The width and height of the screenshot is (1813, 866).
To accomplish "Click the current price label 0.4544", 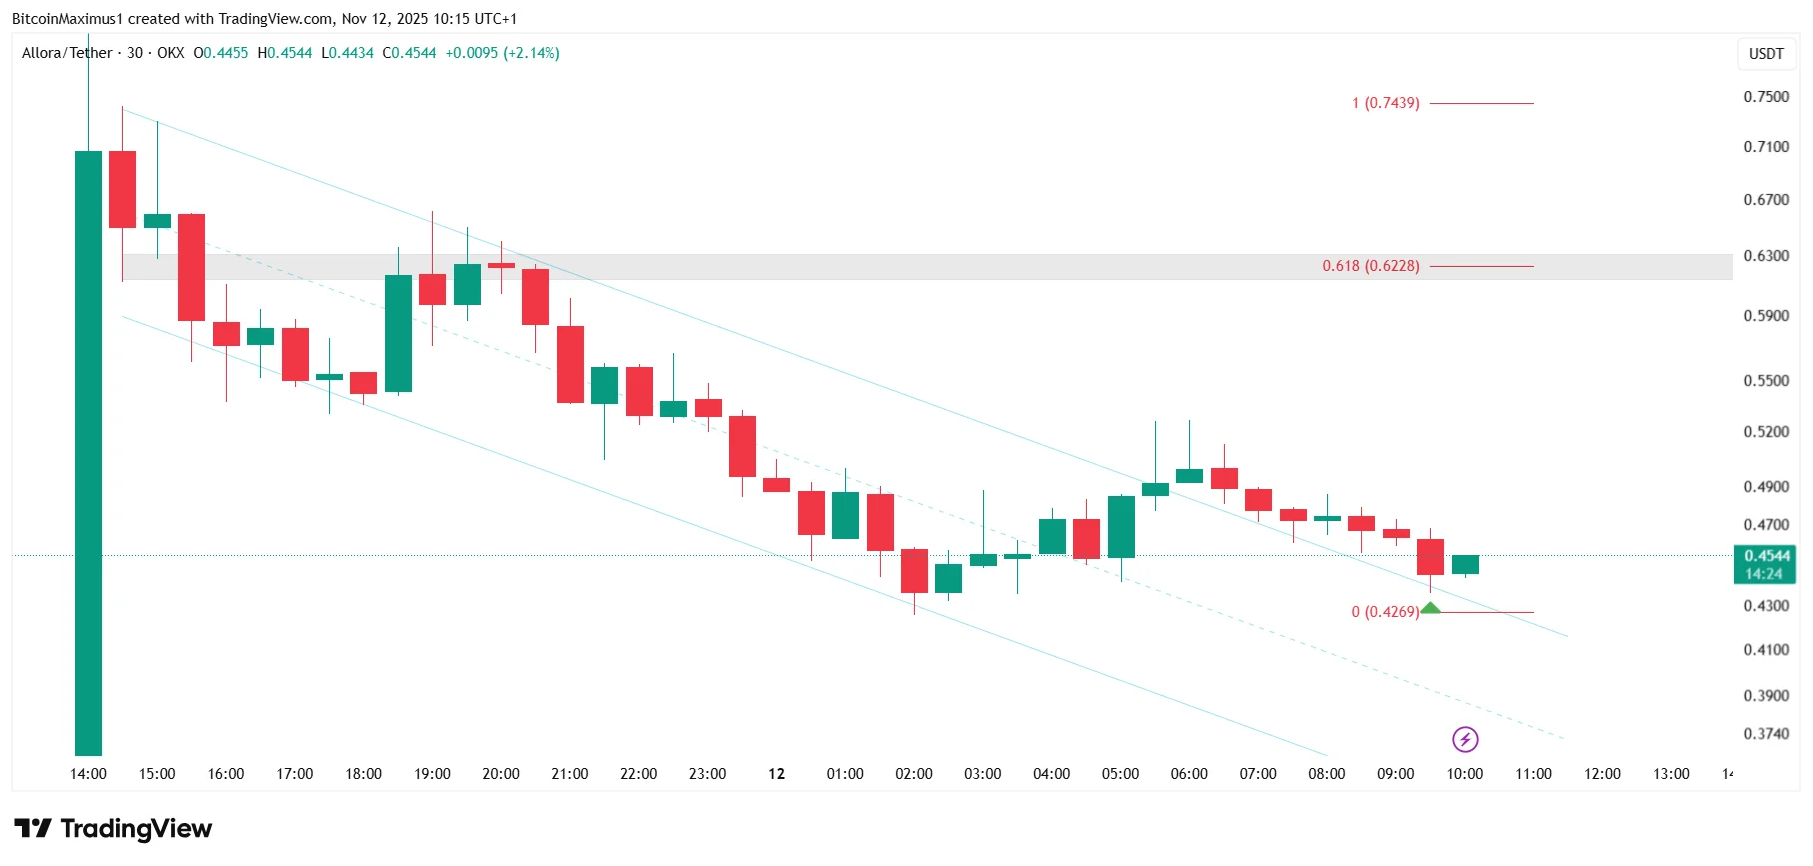I will [x=1766, y=556].
